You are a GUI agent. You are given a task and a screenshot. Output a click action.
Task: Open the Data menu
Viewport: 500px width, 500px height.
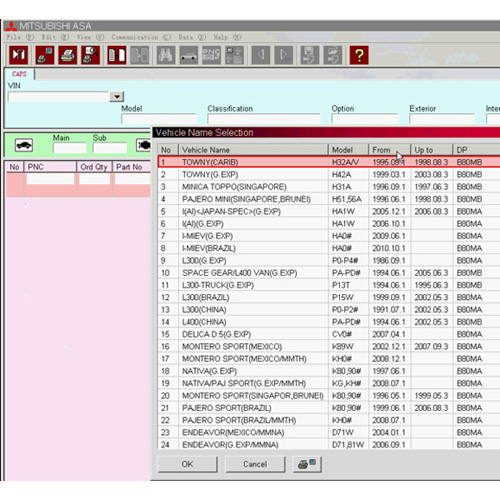pyautogui.click(x=192, y=37)
